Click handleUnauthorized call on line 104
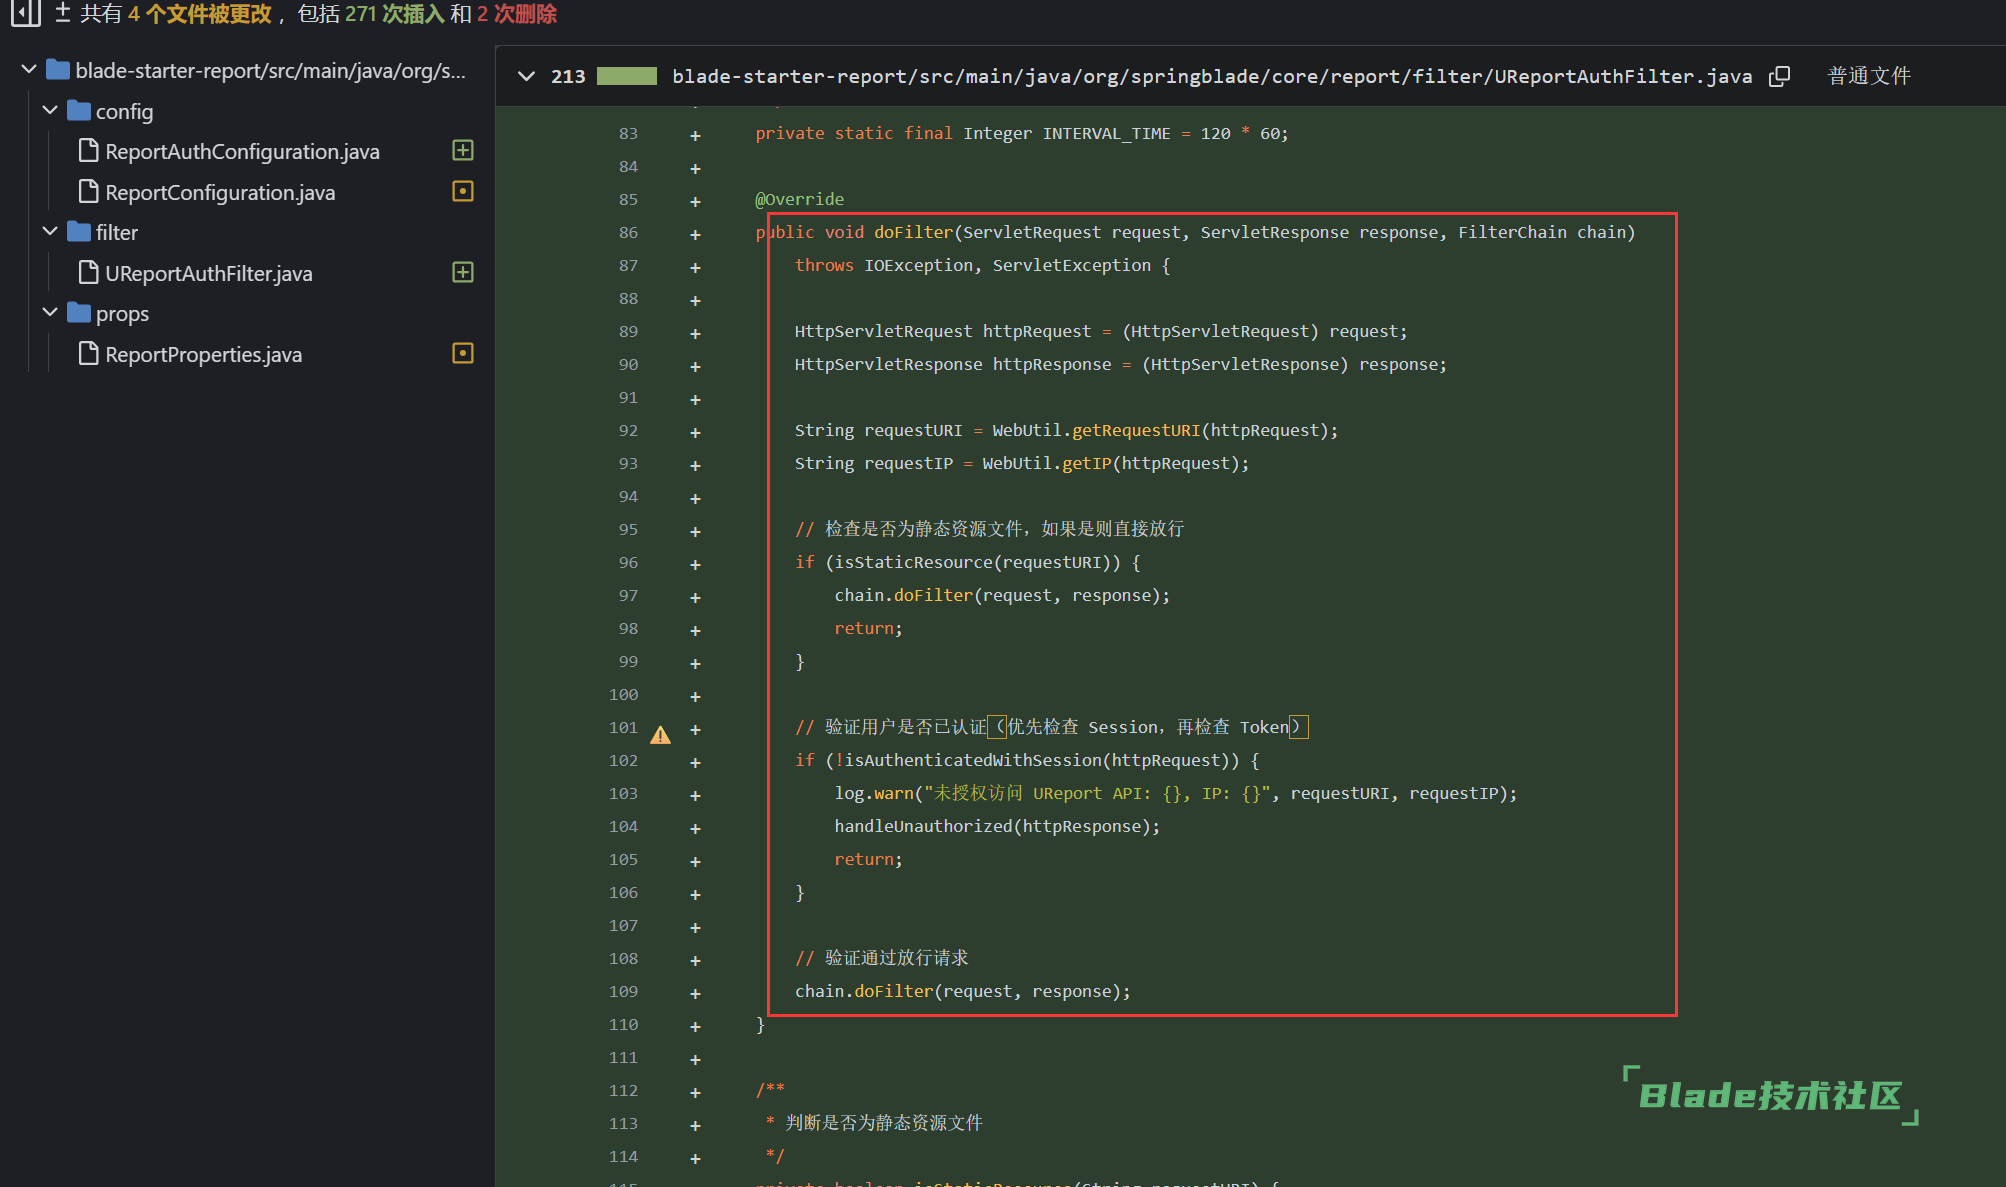 click(x=923, y=826)
